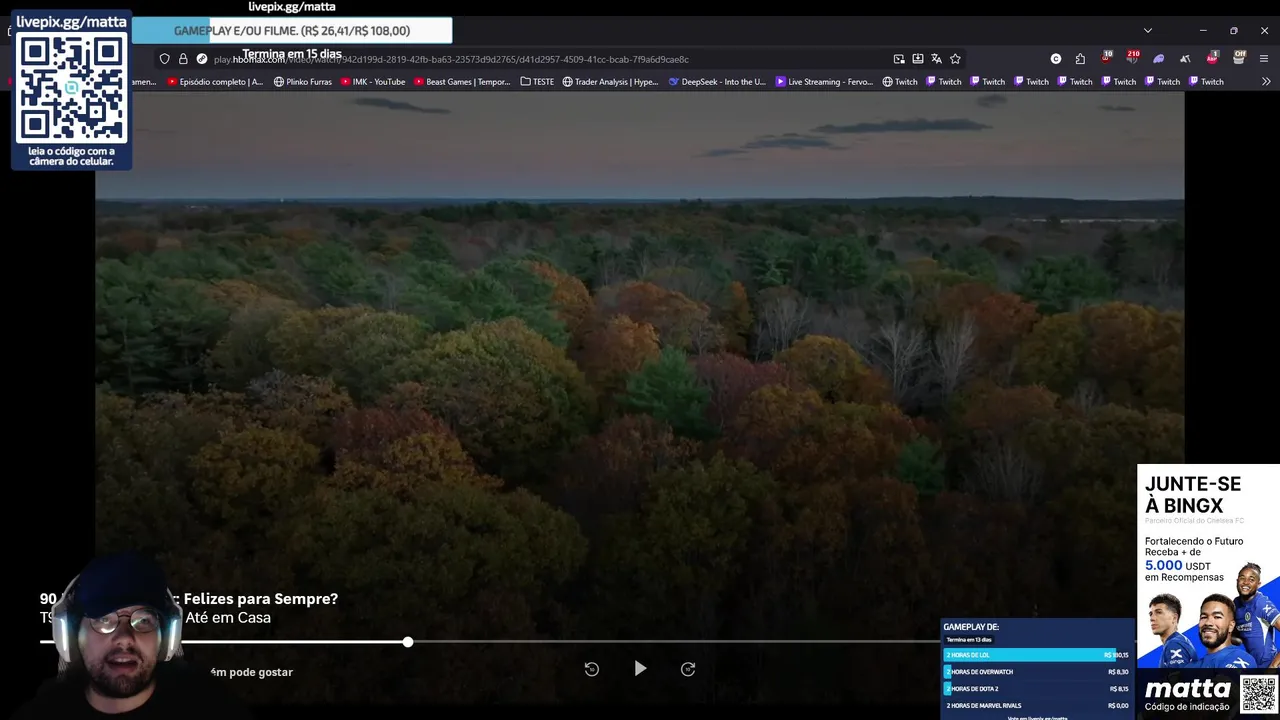Open the translate page icon

click(936, 59)
